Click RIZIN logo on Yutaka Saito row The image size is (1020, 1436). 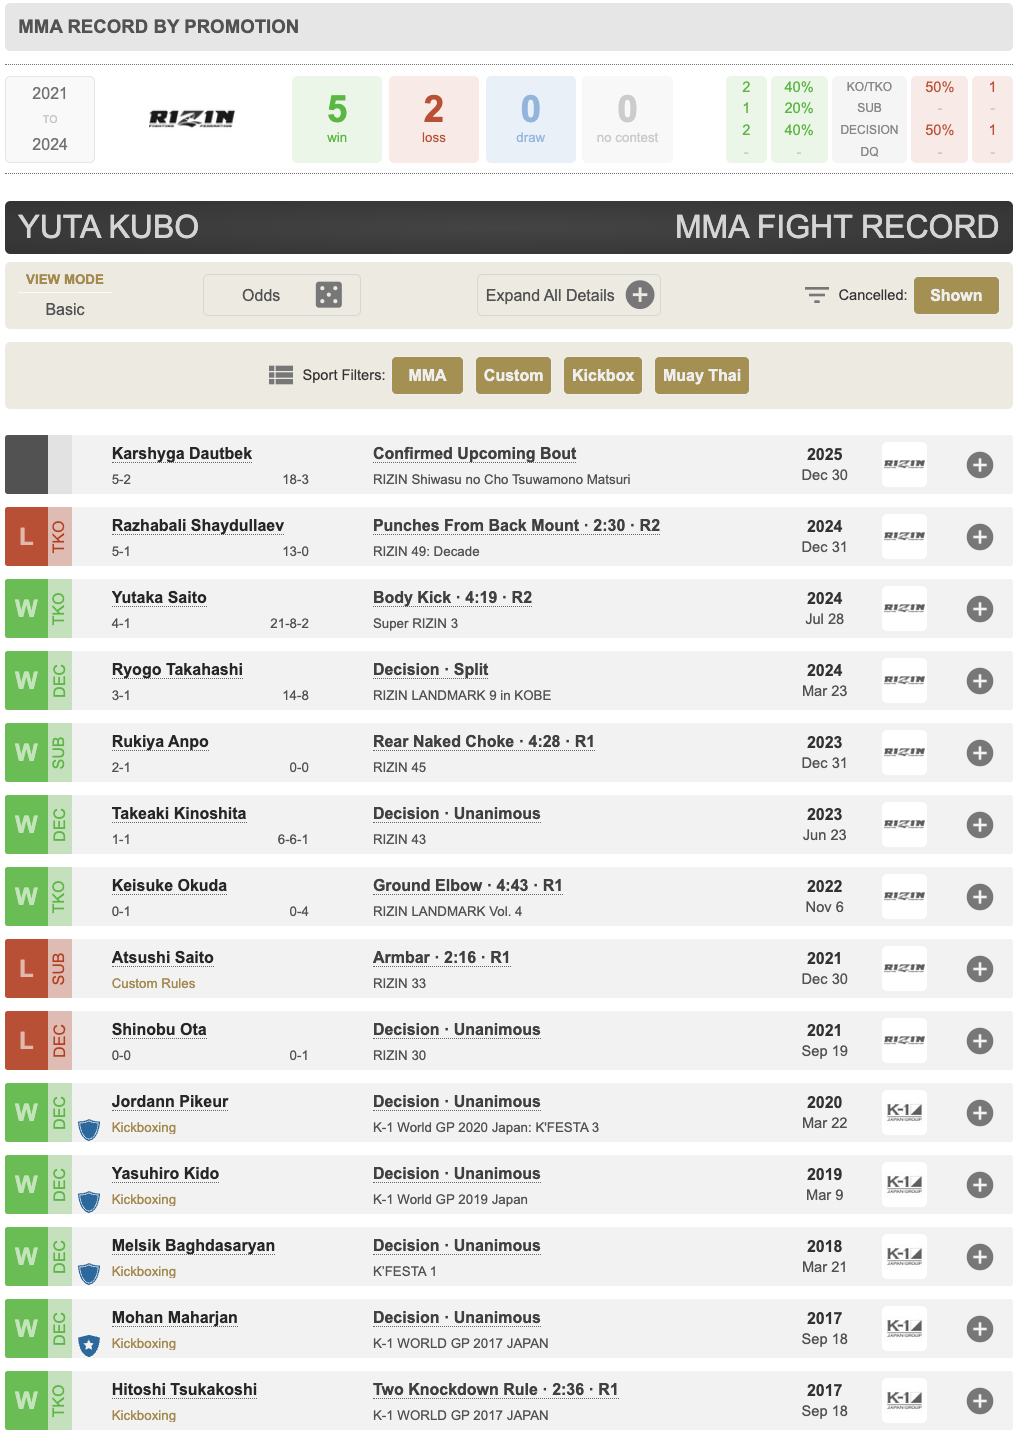pyautogui.click(x=904, y=608)
